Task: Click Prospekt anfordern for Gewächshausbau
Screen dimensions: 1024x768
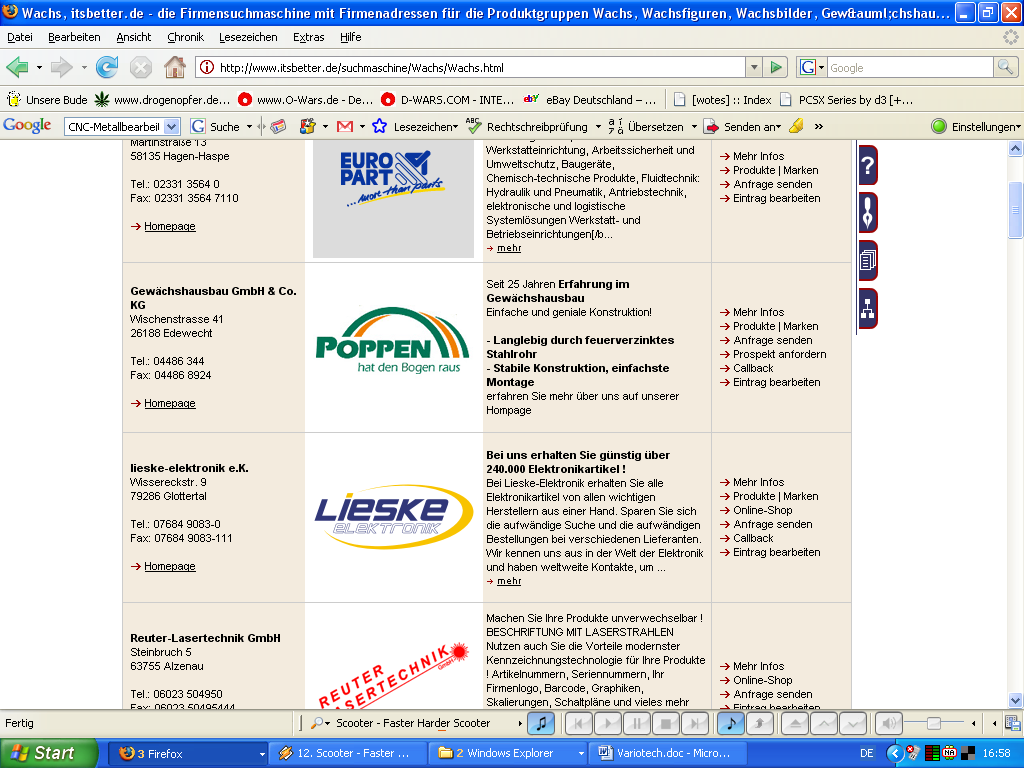Action: (779, 354)
